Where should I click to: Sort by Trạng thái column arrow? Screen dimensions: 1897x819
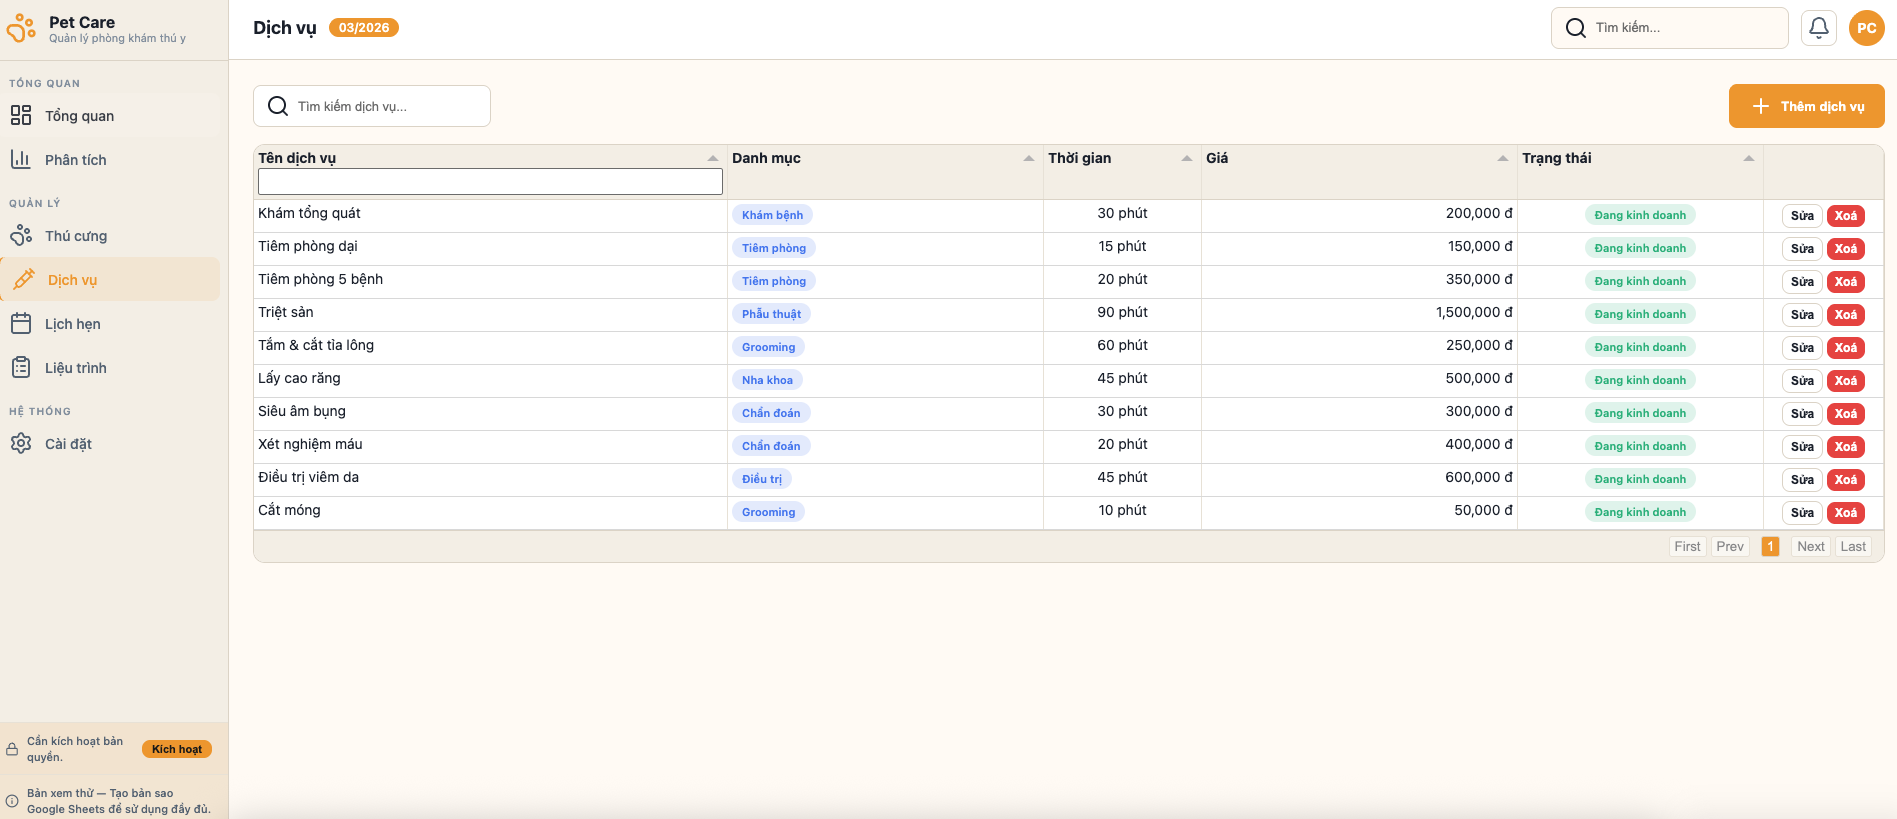tap(1748, 159)
